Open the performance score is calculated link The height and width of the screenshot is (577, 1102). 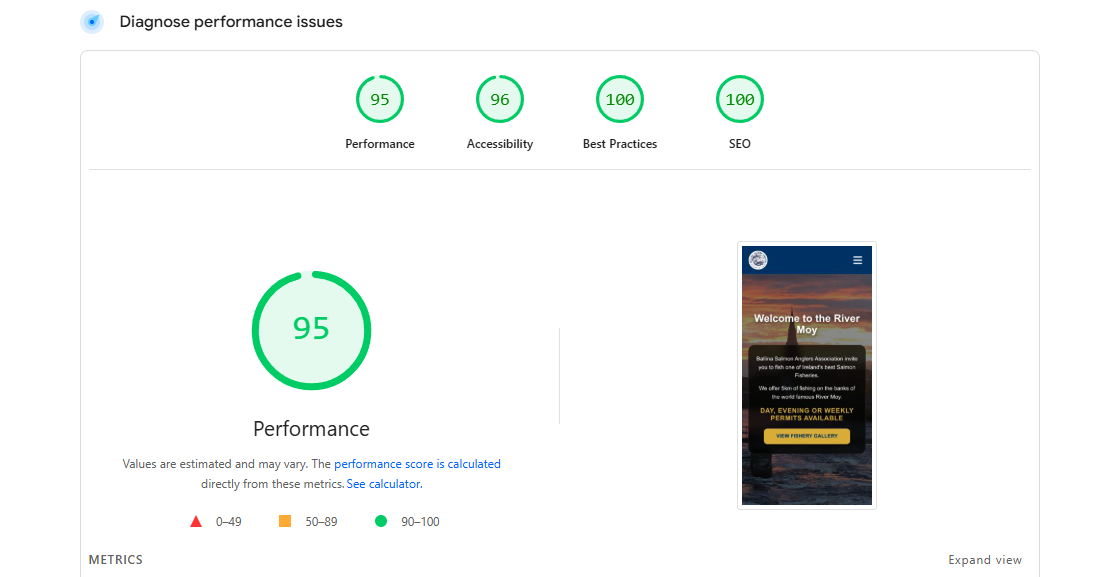(417, 464)
